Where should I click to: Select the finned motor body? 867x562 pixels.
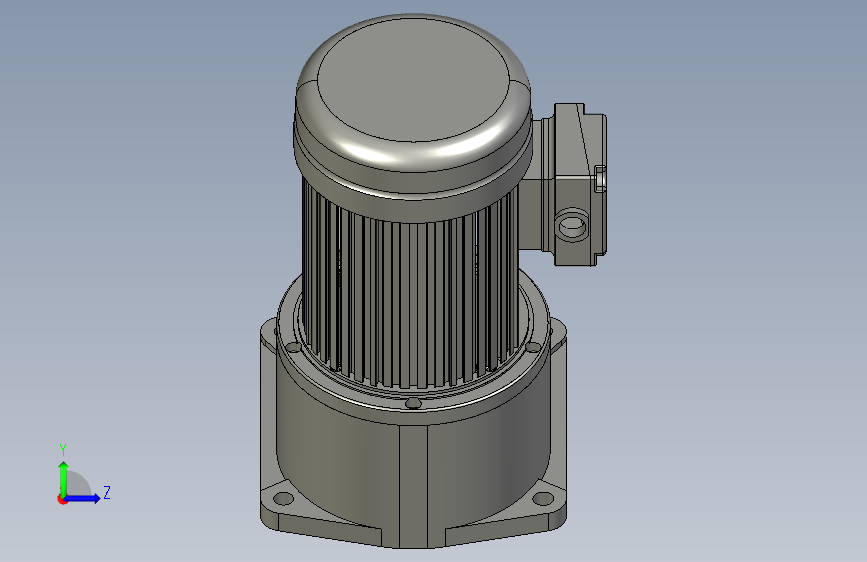(x=410, y=301)
